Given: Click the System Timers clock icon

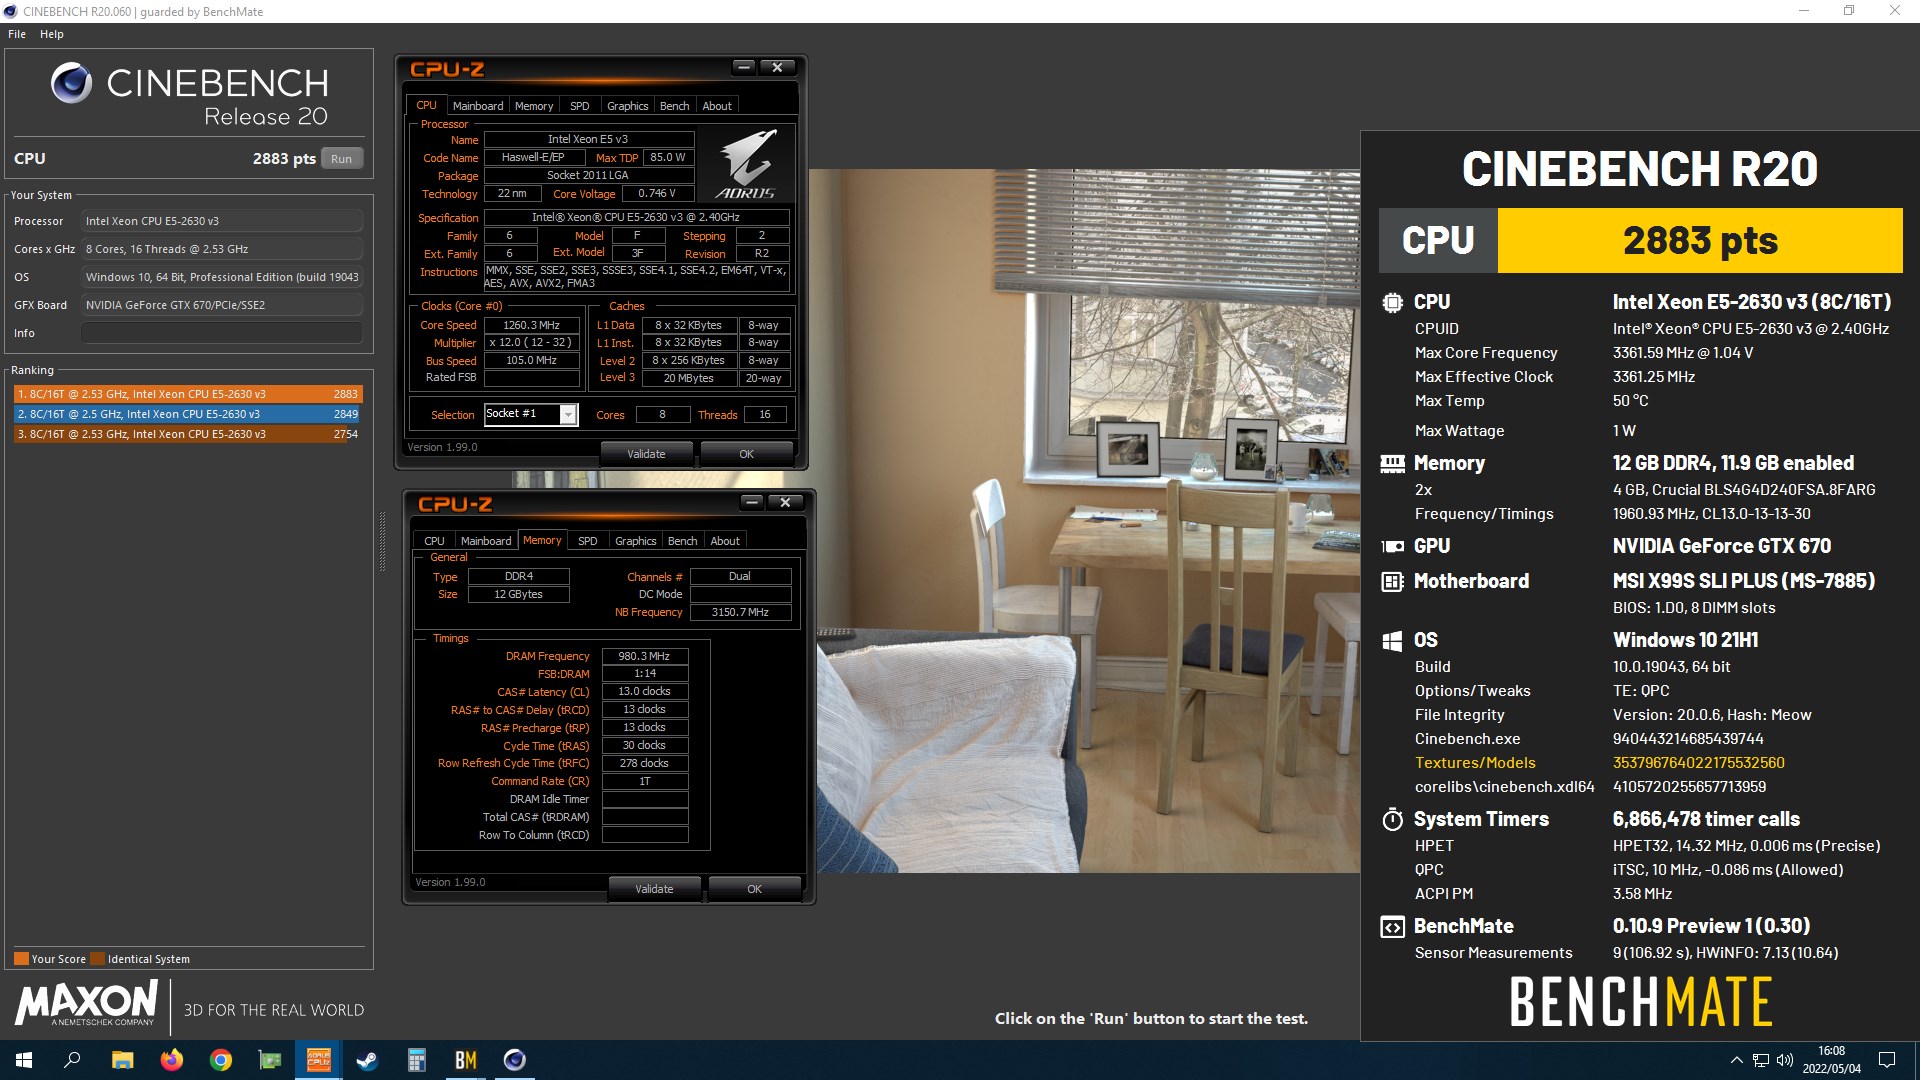Looking at the screenshot, I should tap(1392, 820).
